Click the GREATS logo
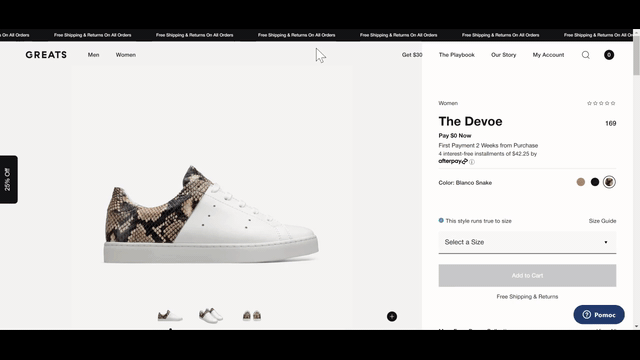 (46, 55)
